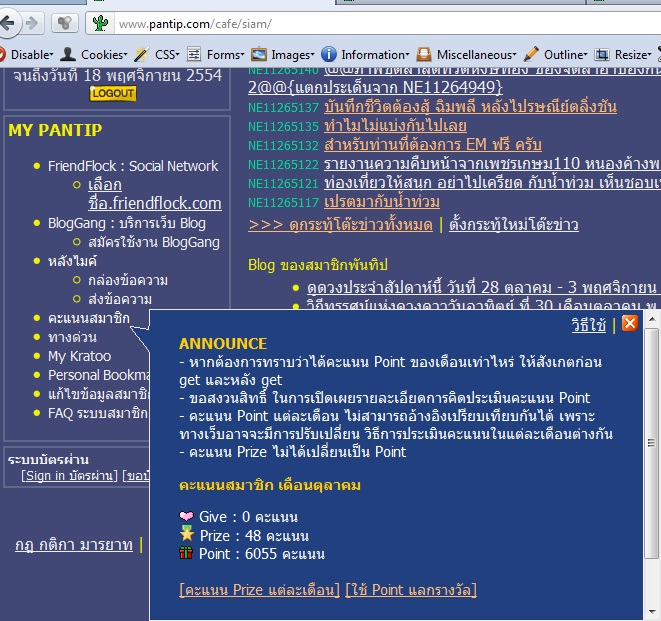Viewport: 661px width, 621px height.
Task: Click the CSS pencil icon
Action: 142,54
